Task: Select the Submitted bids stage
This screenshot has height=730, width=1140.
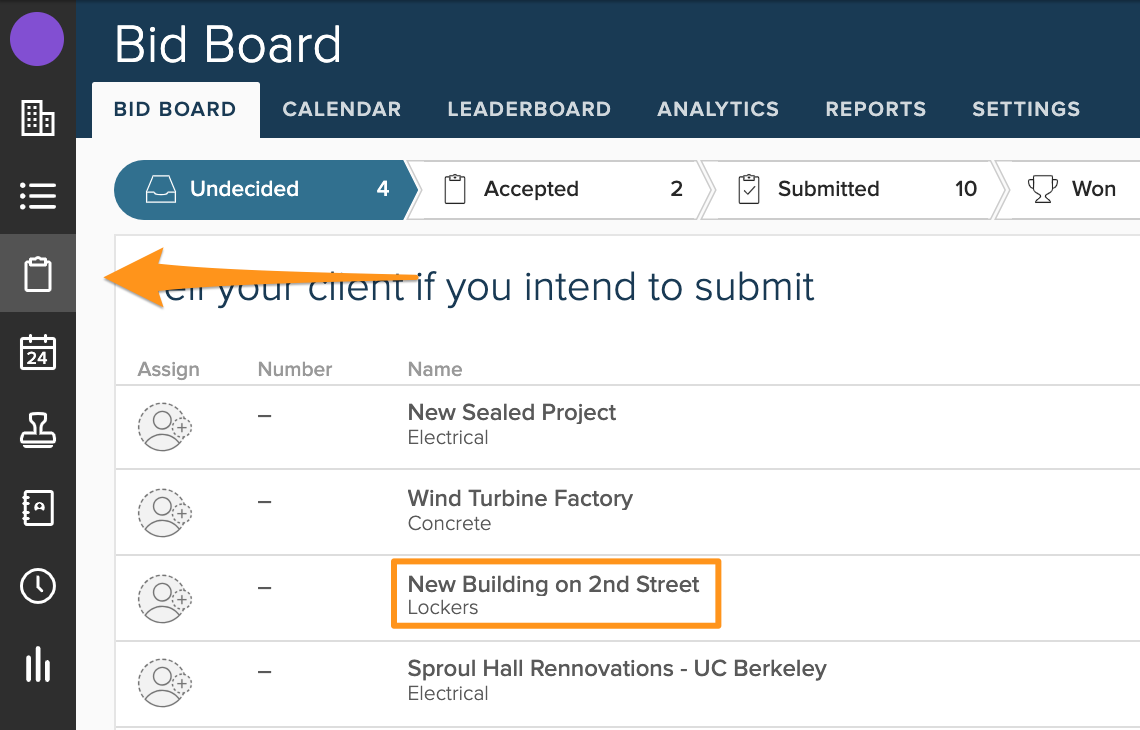Action: tap(850, 189)
